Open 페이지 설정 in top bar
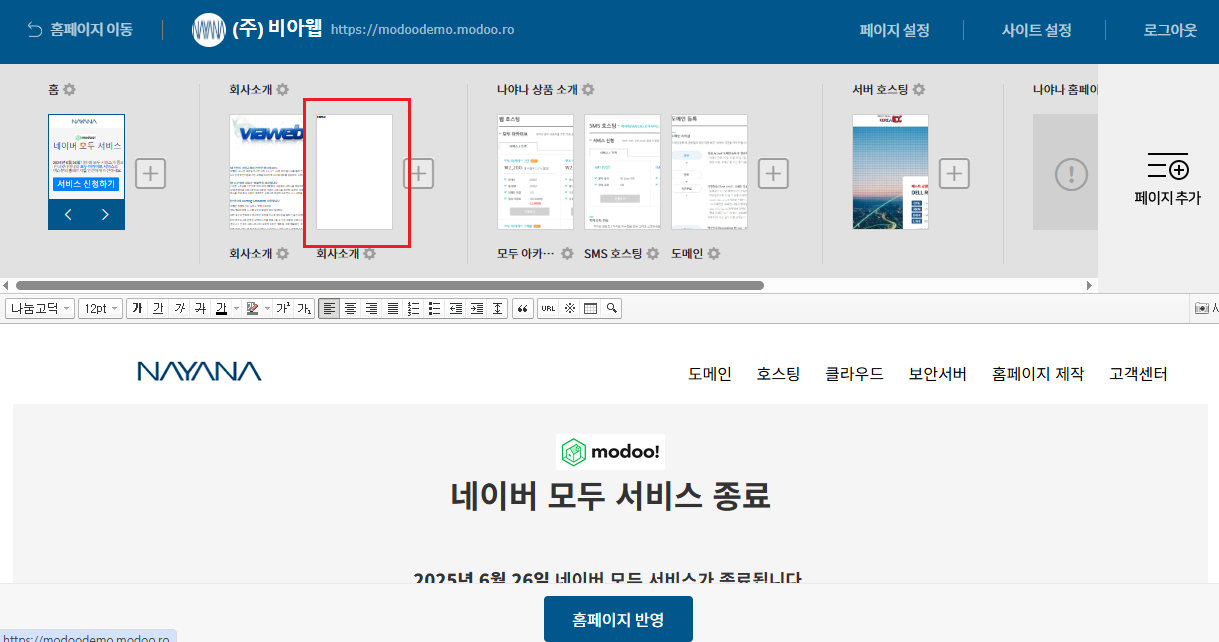Viewport: 1219px width, 642px height. (x=894, y=30)
